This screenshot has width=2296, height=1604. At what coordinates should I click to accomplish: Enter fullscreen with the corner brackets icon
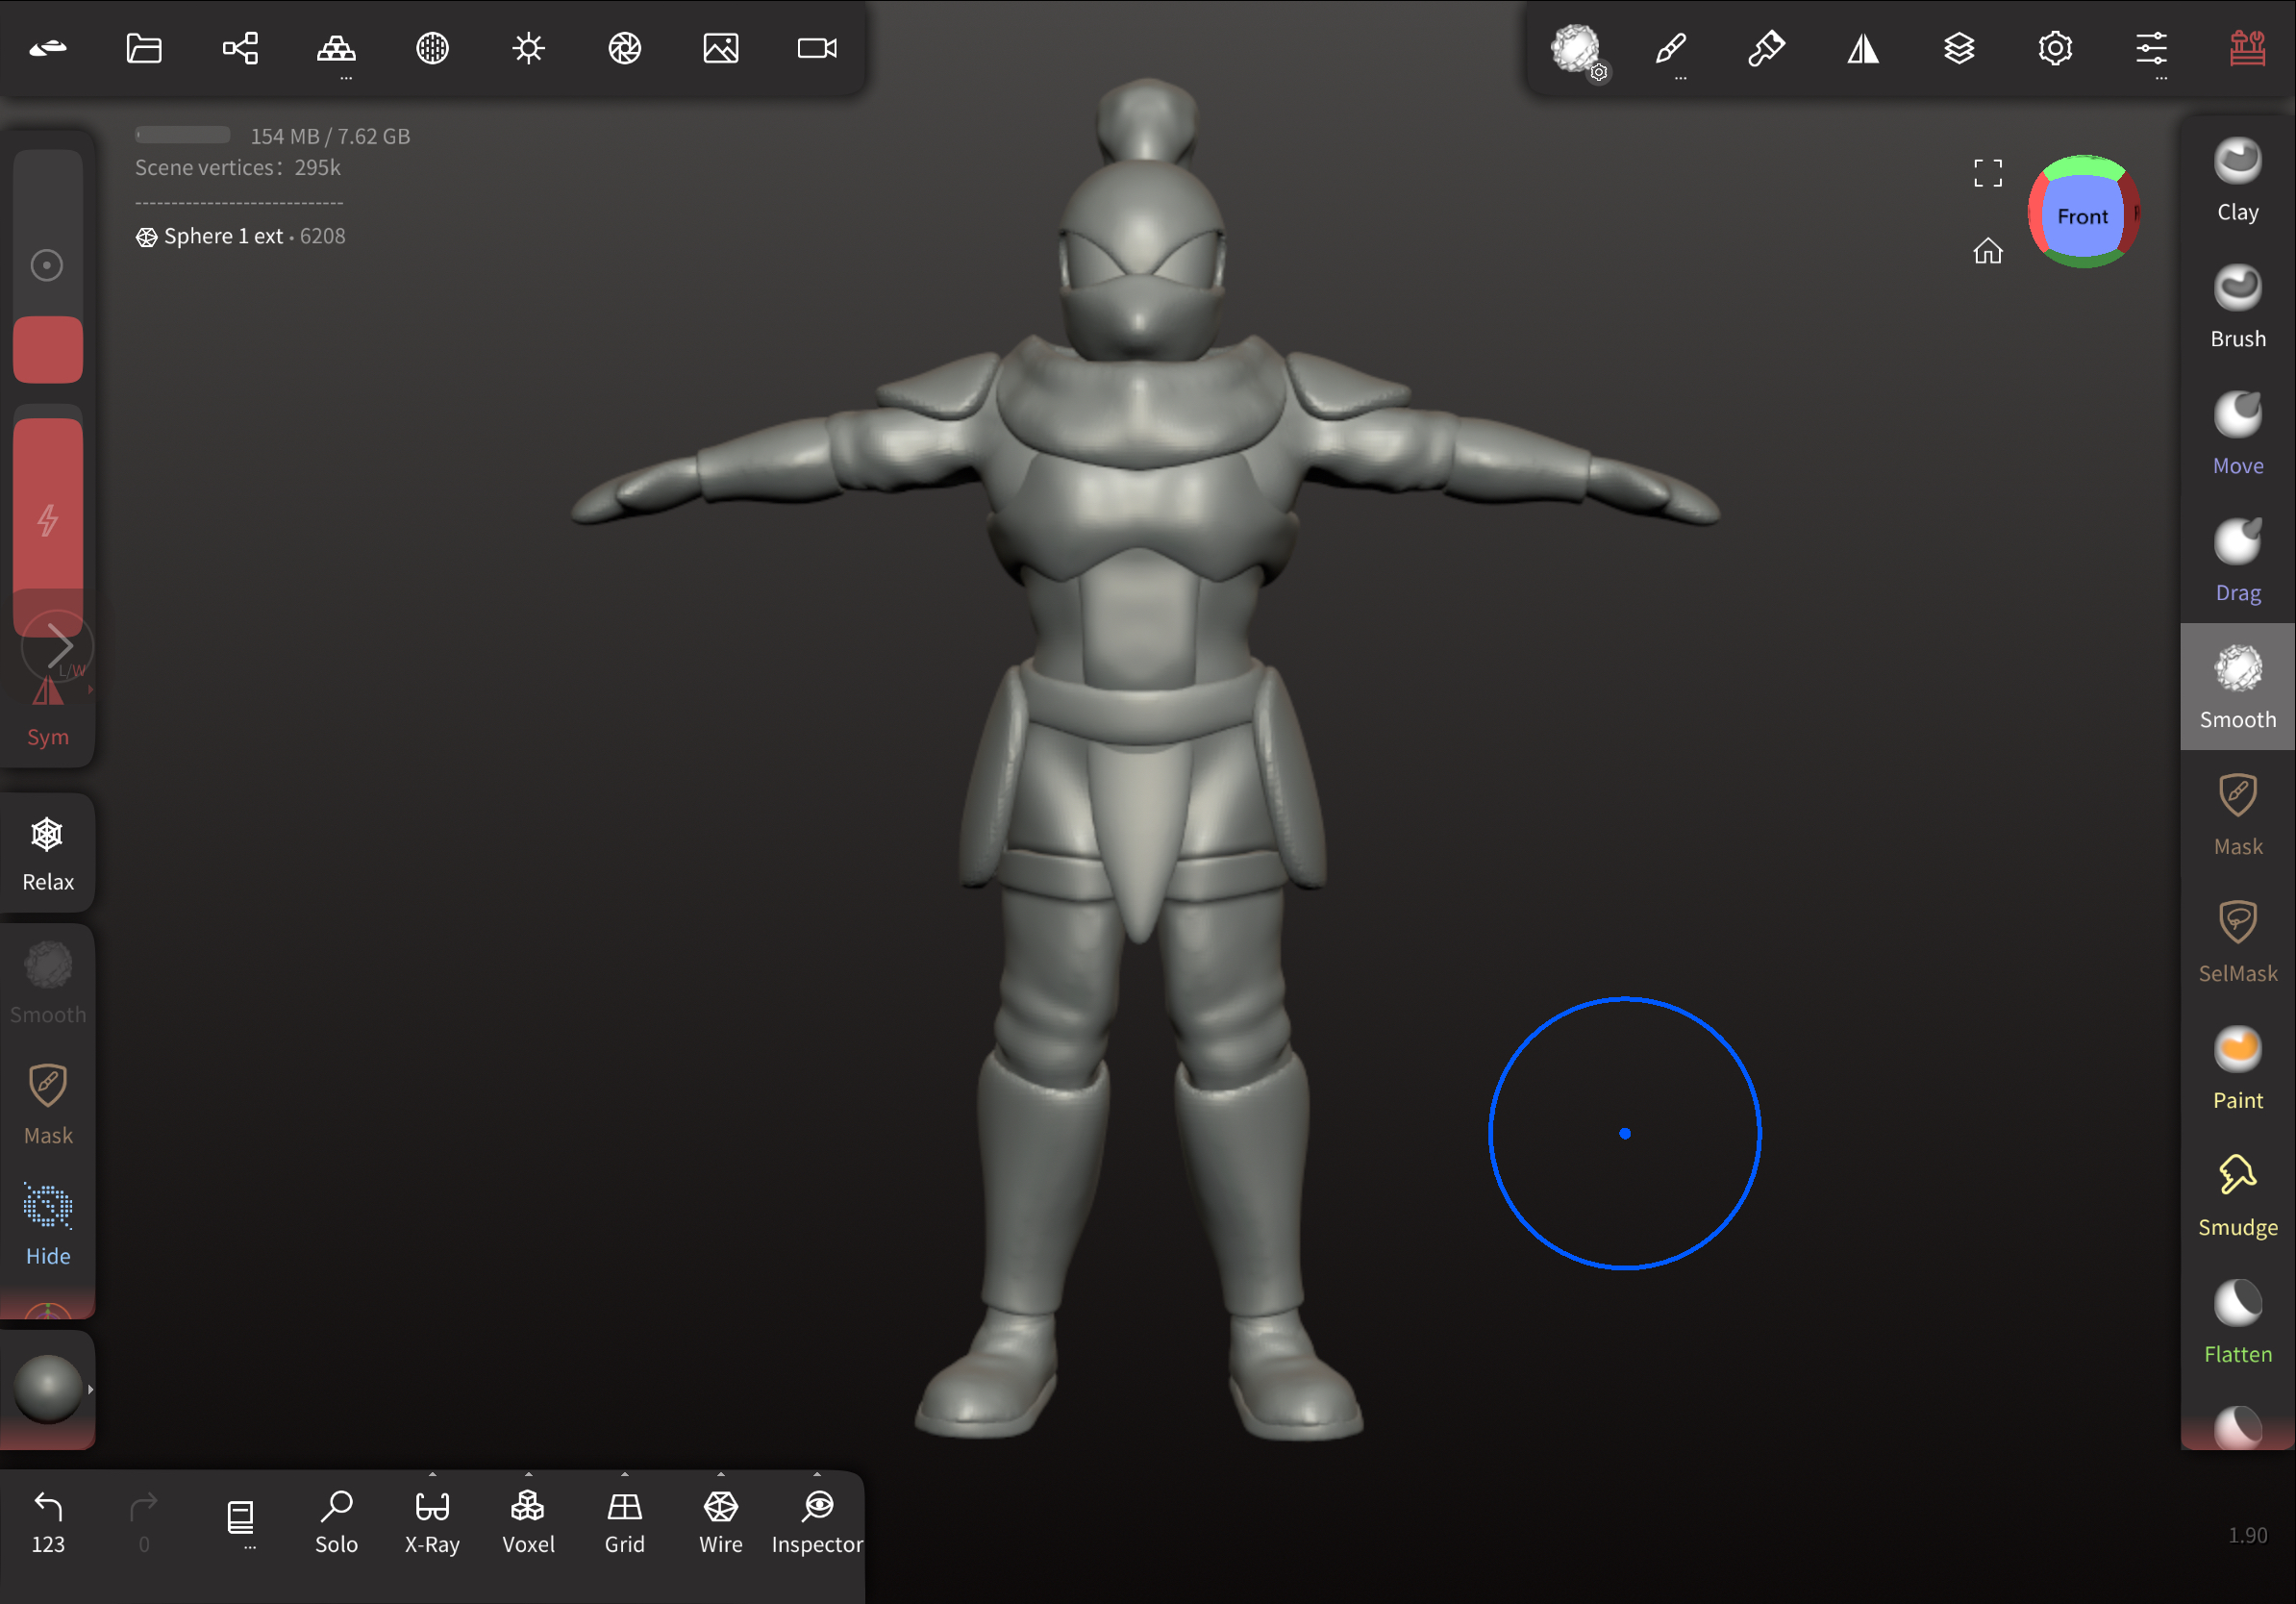tap(1988, 172)
